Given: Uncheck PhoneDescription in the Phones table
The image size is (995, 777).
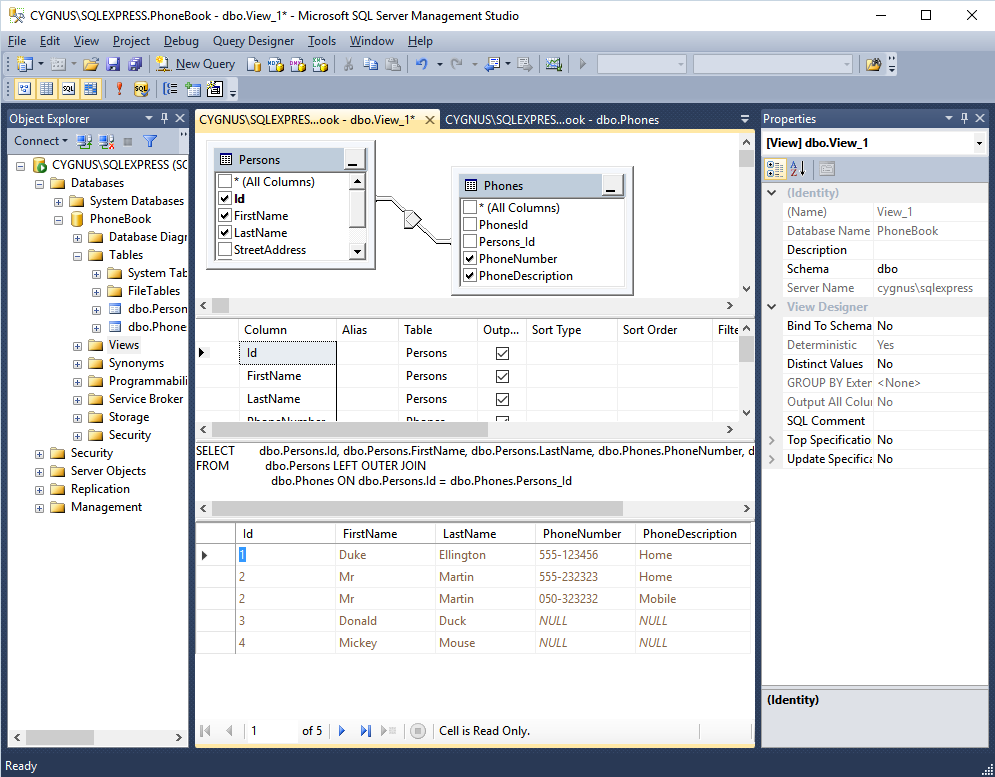Looking at the screenshot, I should click(470, 276).
